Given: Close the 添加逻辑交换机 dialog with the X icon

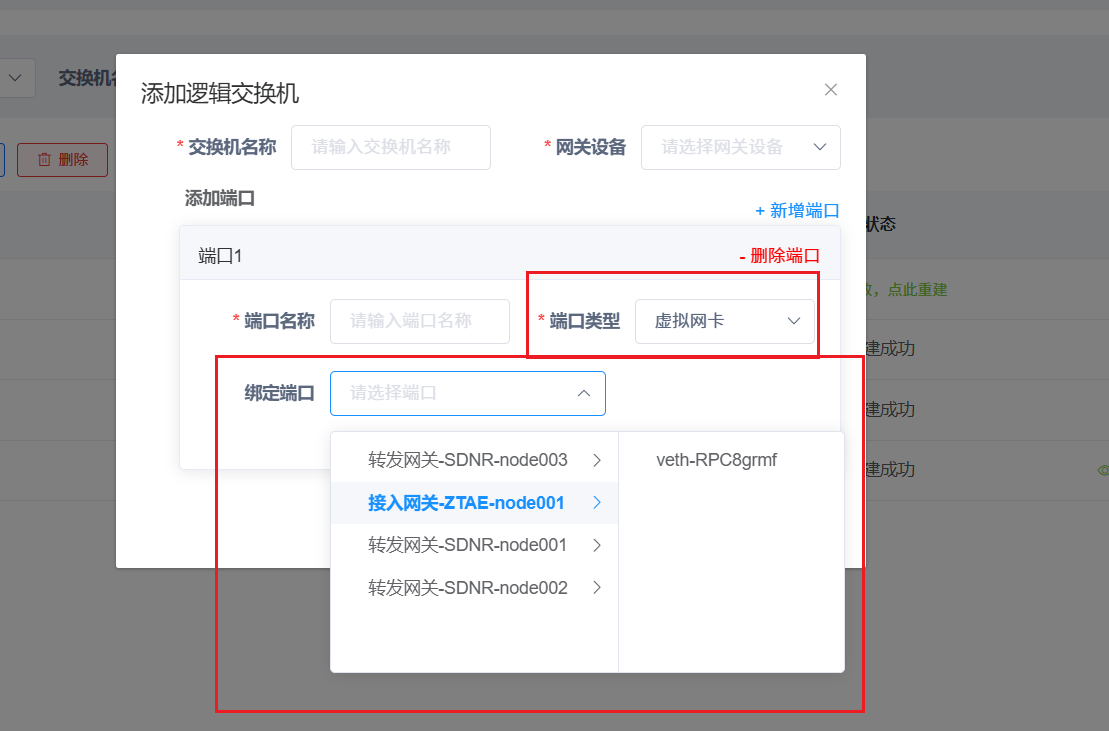Looking at the screenshot, I should 830,89.
